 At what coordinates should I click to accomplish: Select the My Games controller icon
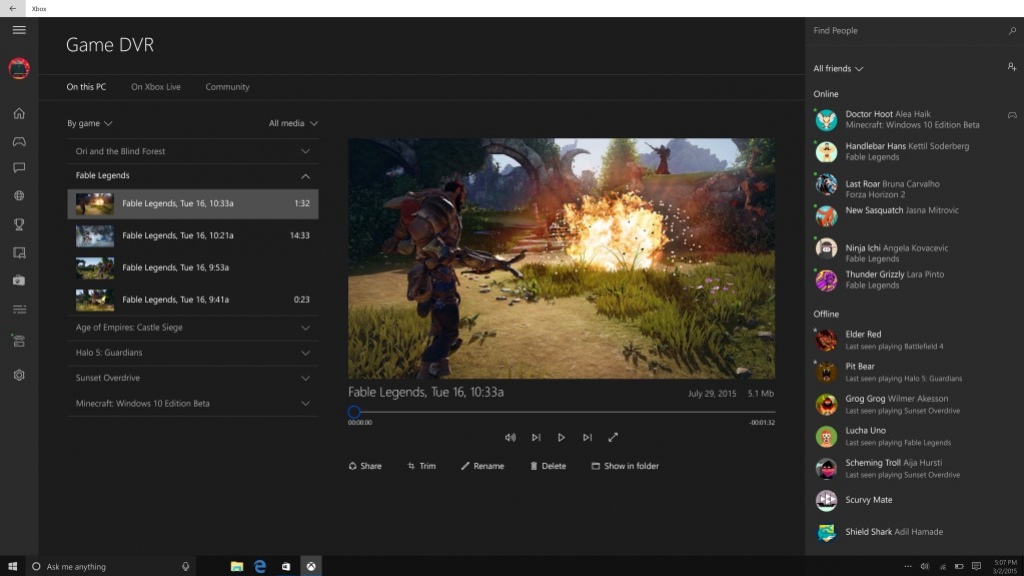point(17,141)
